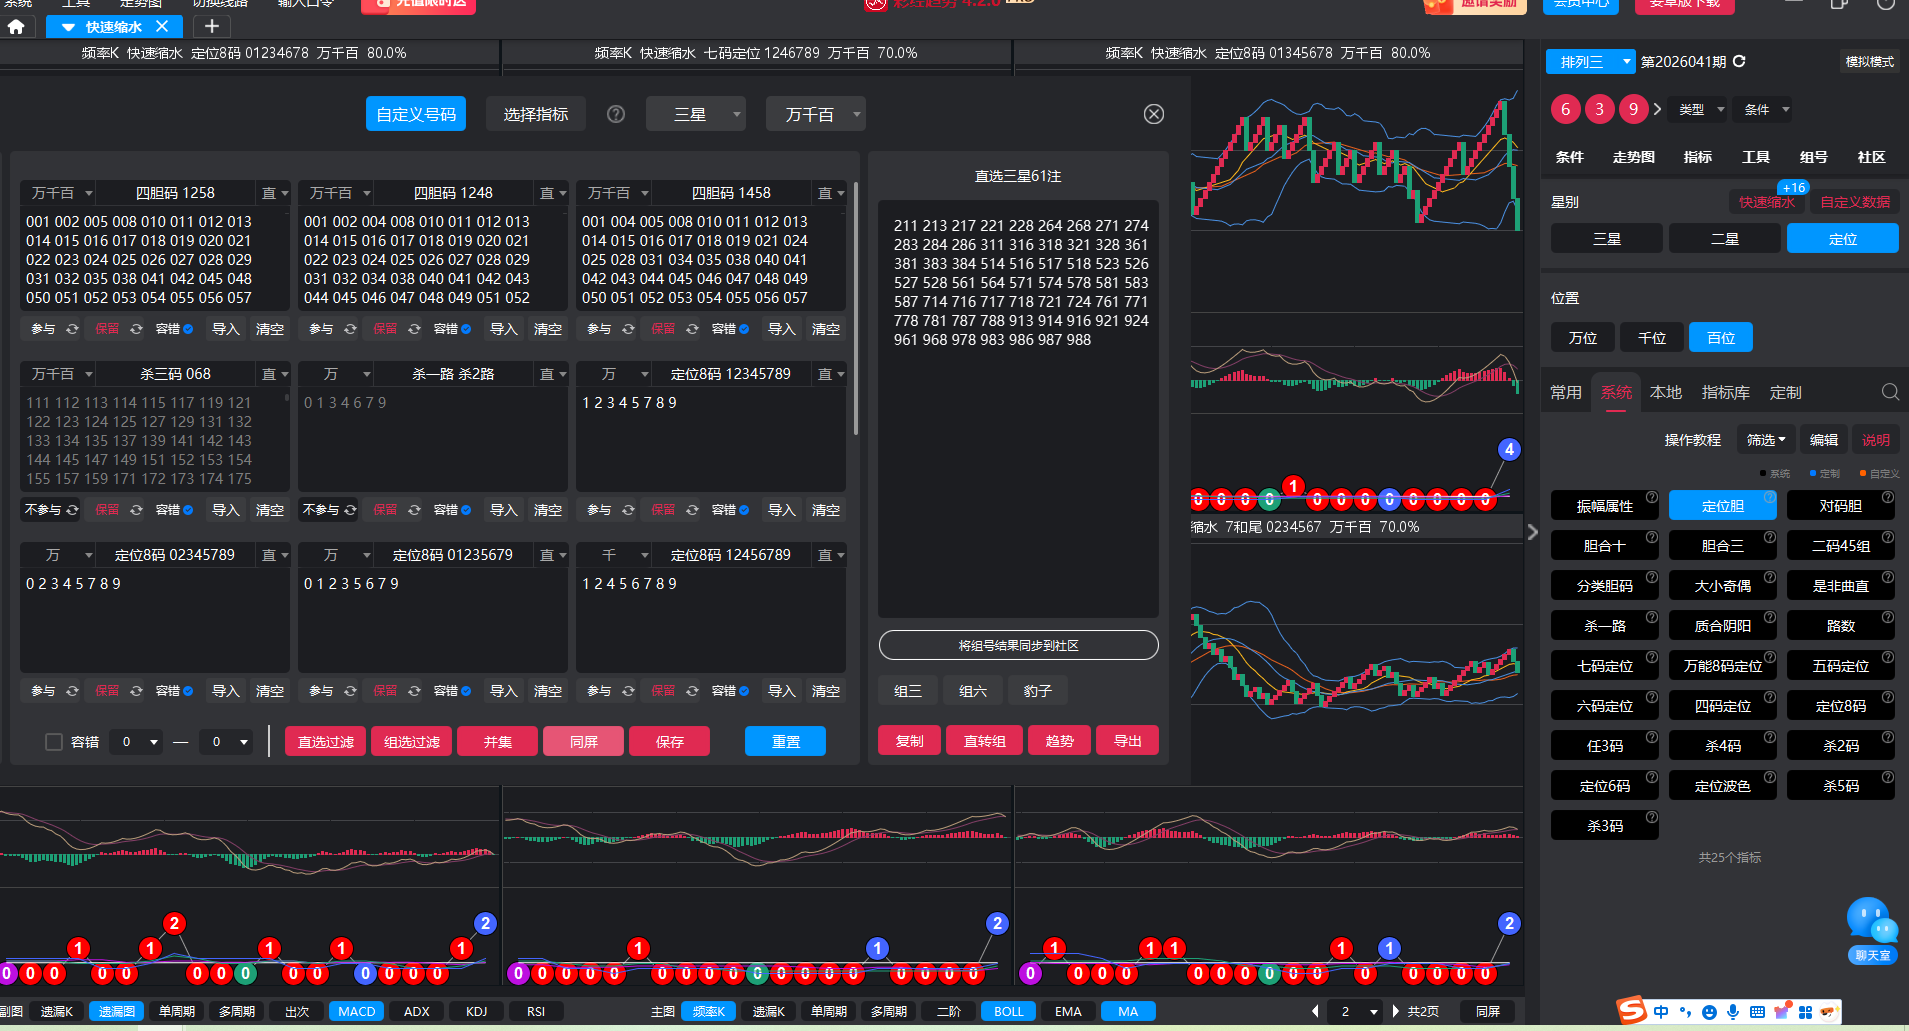The width and height of the screenshot is (1909, 1031).
Task: Refresh the 第2026041期 draw period
Action: [x=1739, y=61]
